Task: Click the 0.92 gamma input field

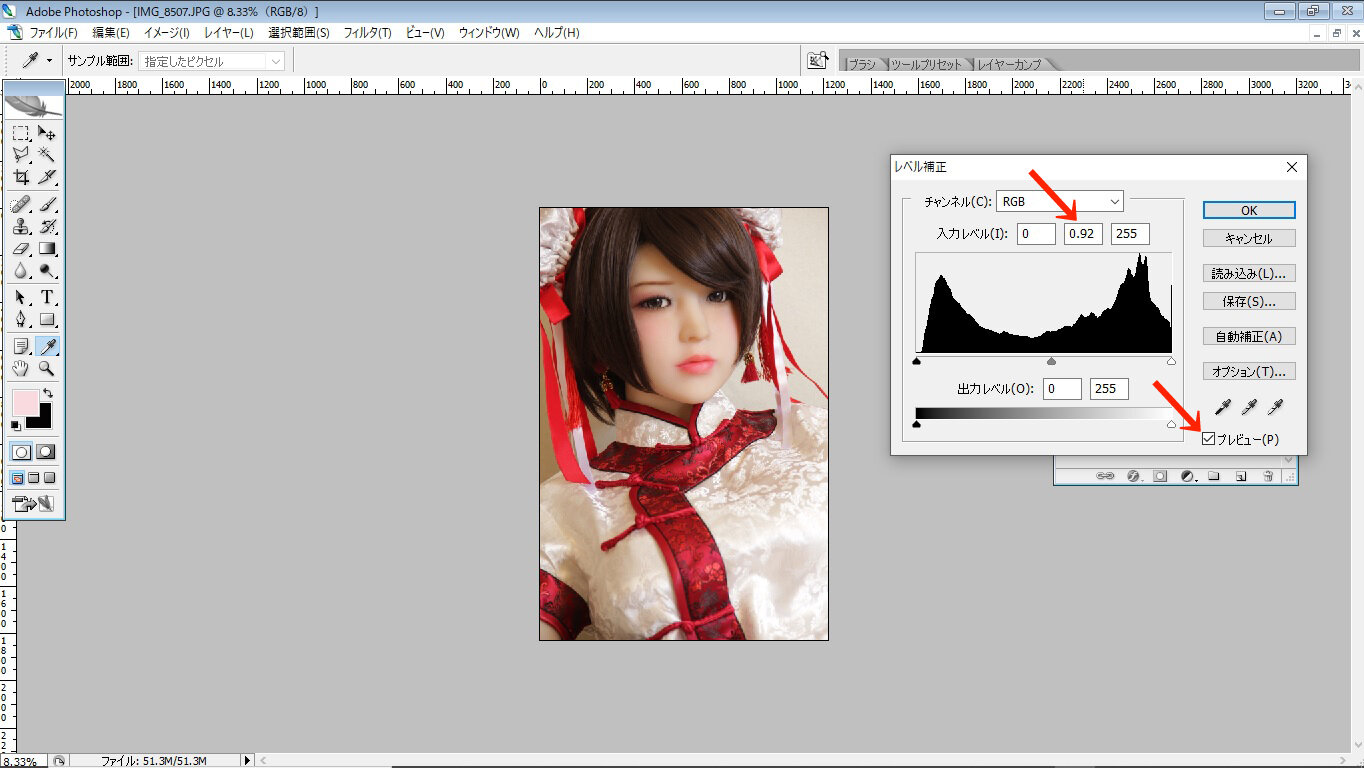Action: (x=1082, y=233)
